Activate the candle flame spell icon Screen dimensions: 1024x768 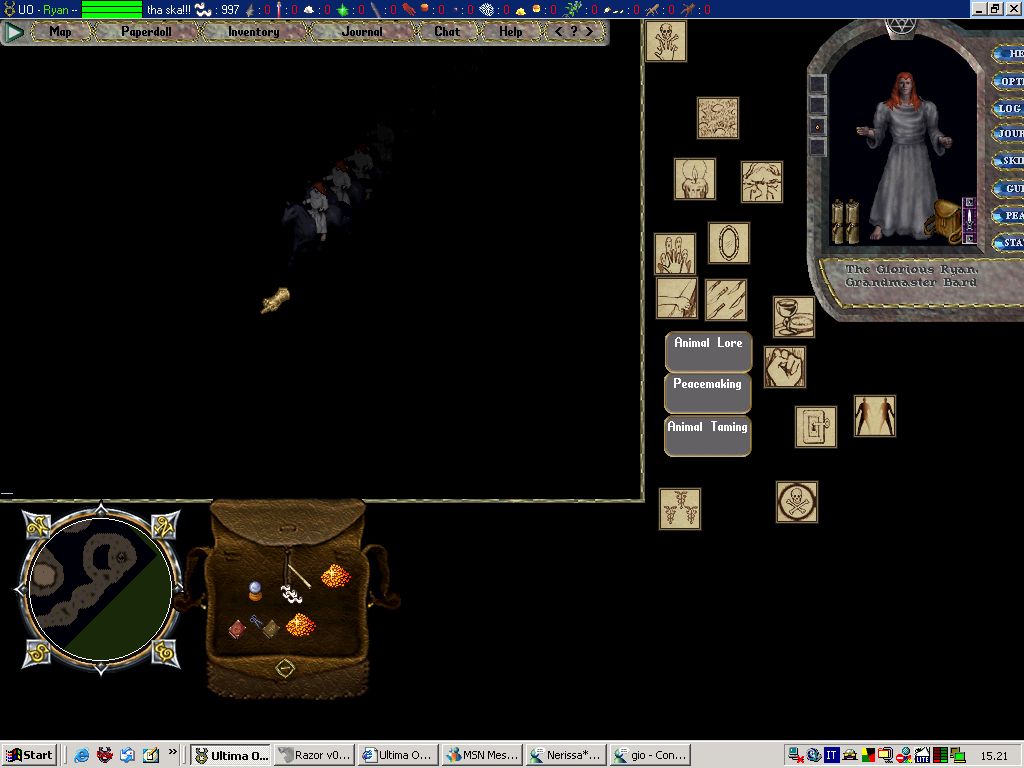[695, 179]
